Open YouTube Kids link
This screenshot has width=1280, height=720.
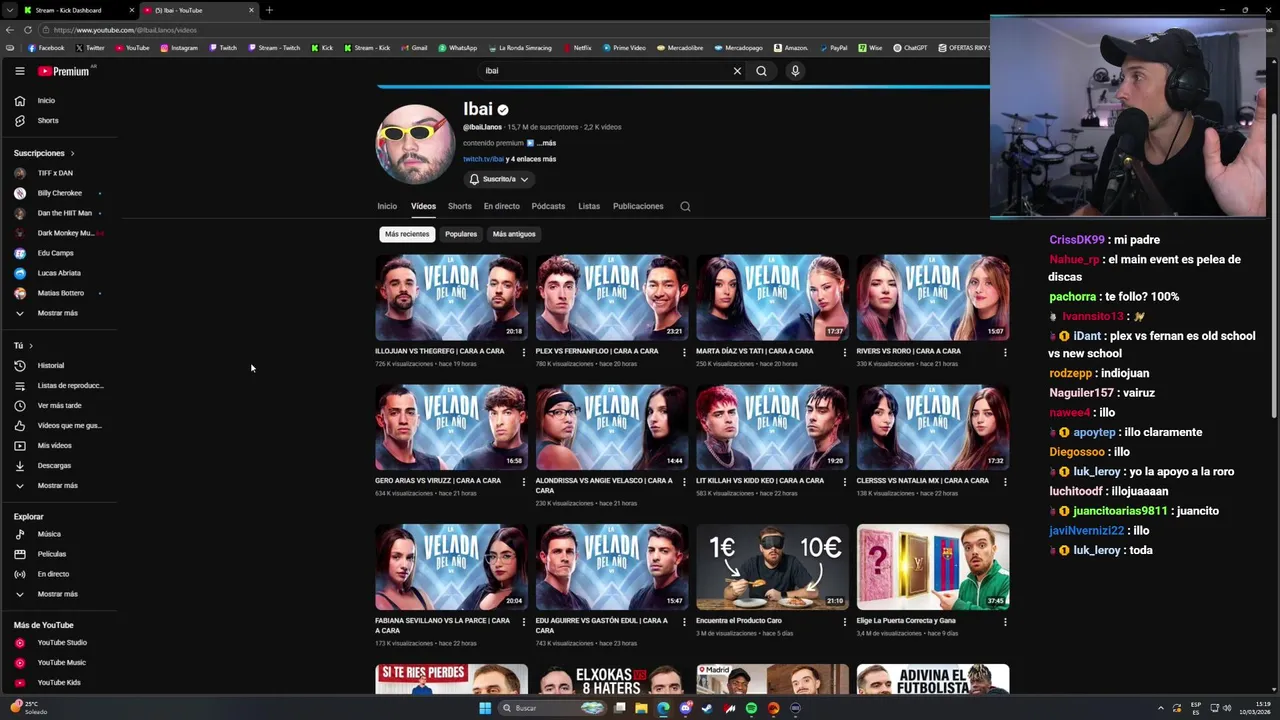[x=60, y=682]
